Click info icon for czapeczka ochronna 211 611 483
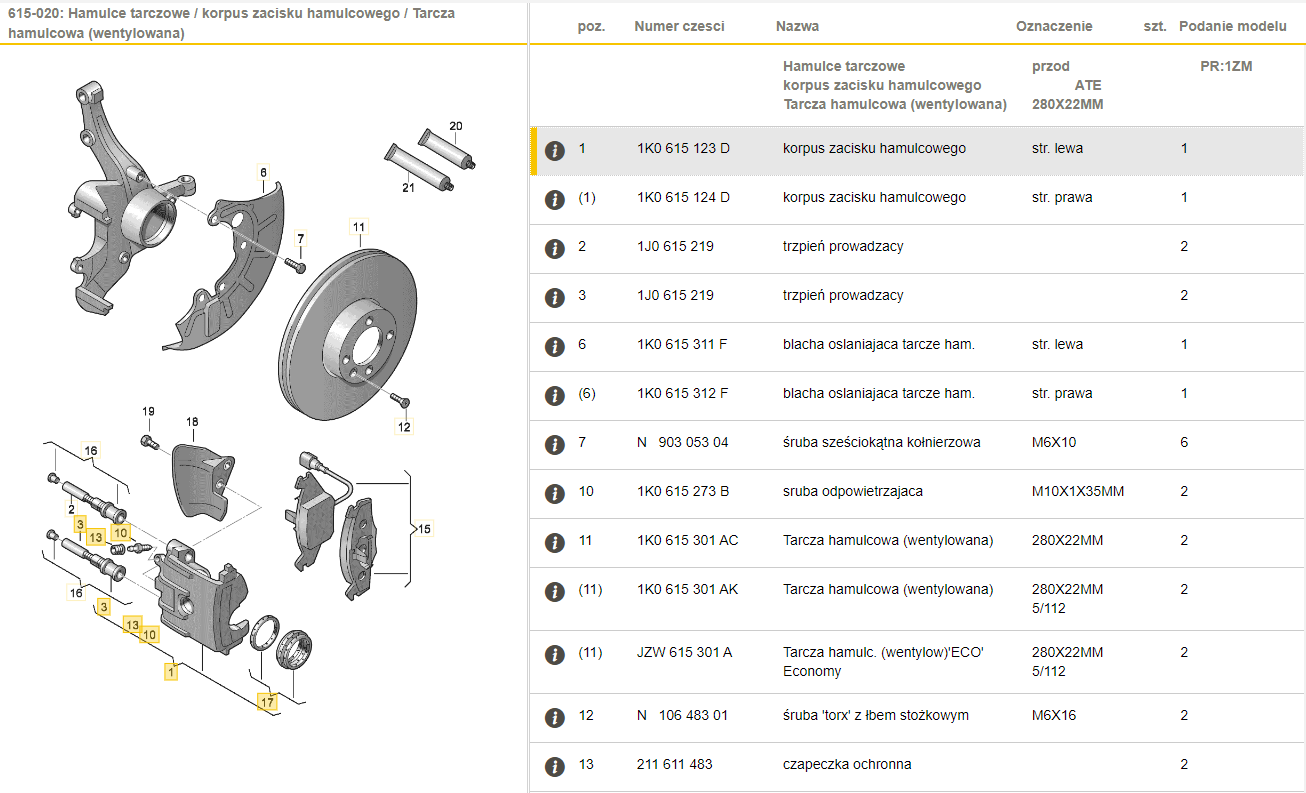 tap(554, 766)
